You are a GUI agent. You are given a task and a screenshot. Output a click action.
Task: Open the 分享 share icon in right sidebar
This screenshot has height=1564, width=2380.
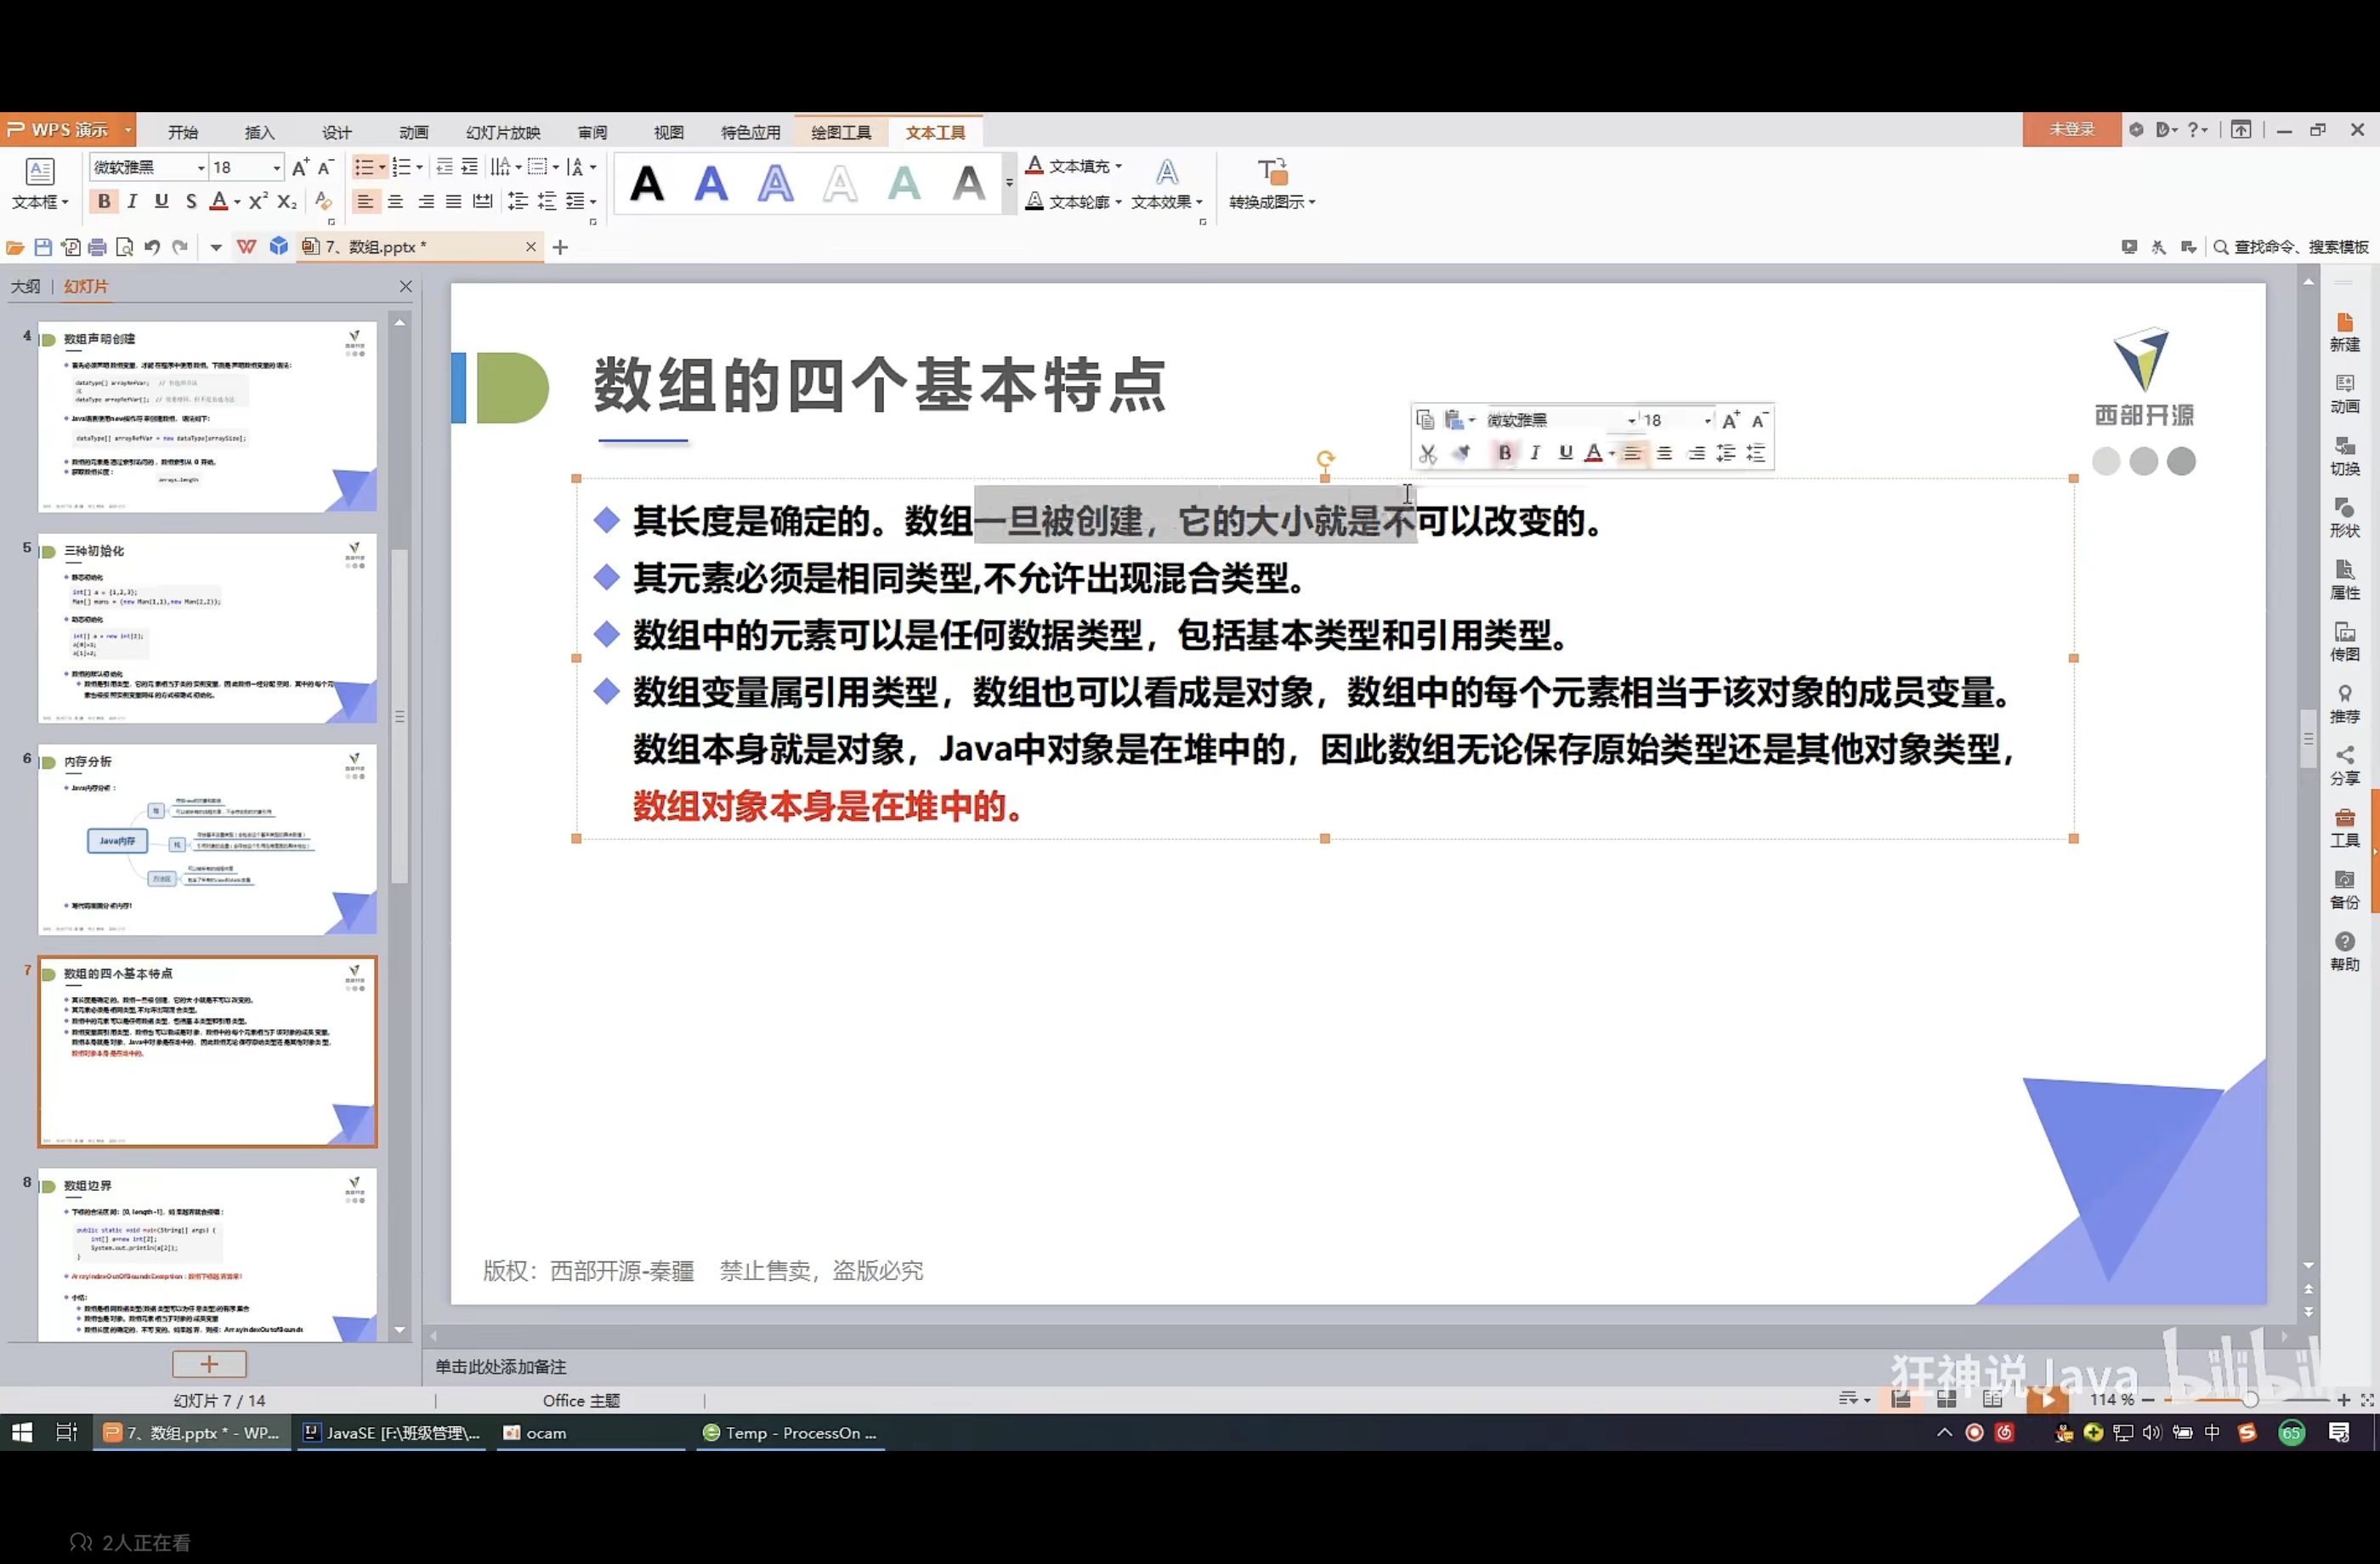[2344, 765]
